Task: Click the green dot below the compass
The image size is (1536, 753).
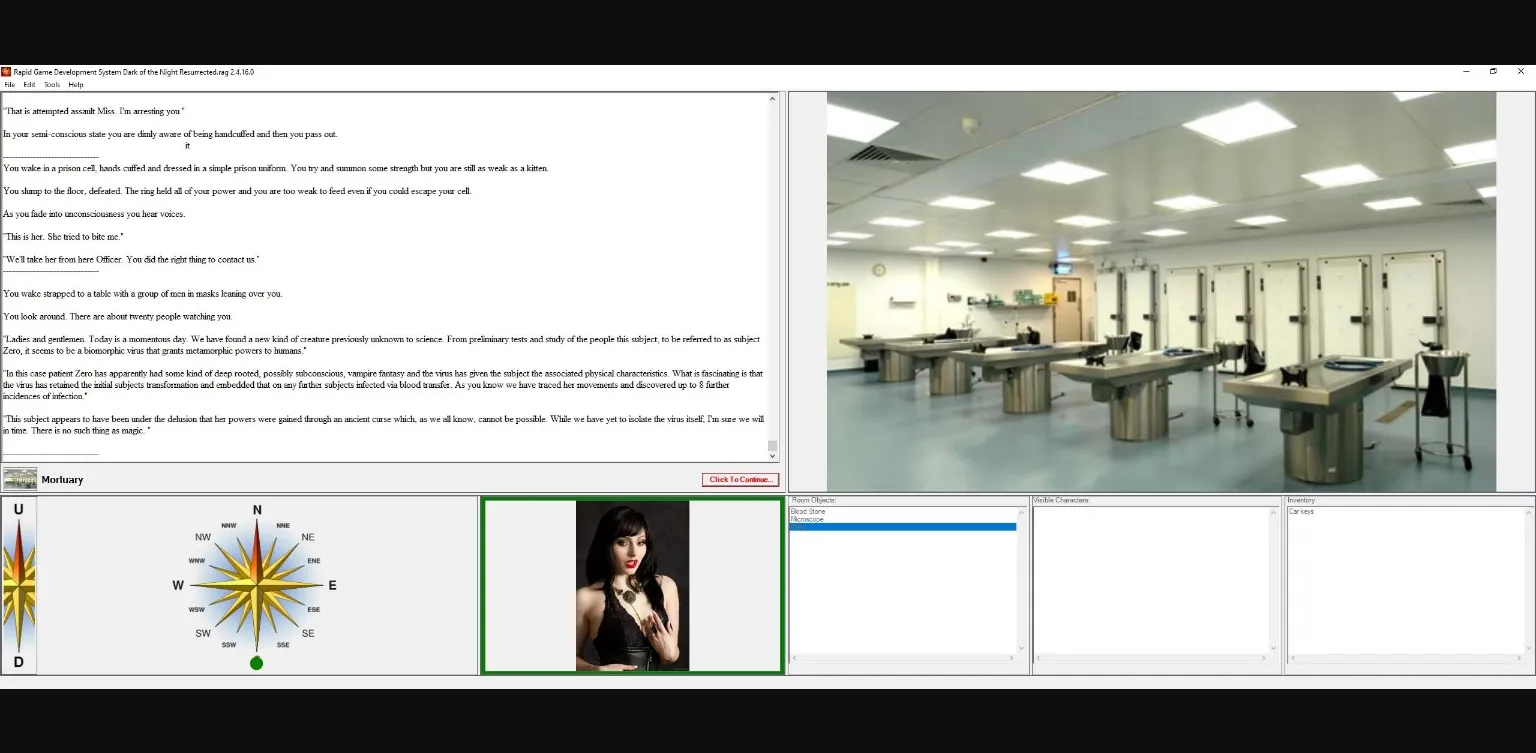Action: [x=256, y=663]
